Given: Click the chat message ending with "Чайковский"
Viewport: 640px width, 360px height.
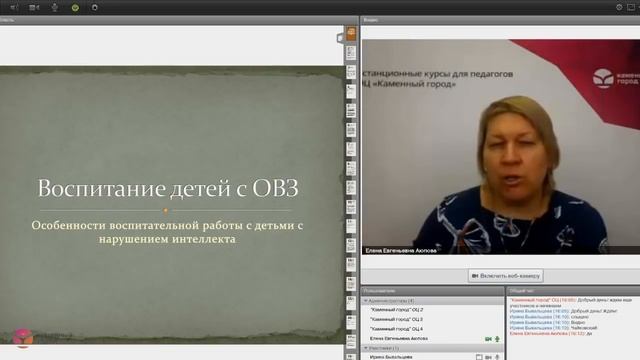Looking at the screenshot, I should pyautogui.click(x=553, y=328).
